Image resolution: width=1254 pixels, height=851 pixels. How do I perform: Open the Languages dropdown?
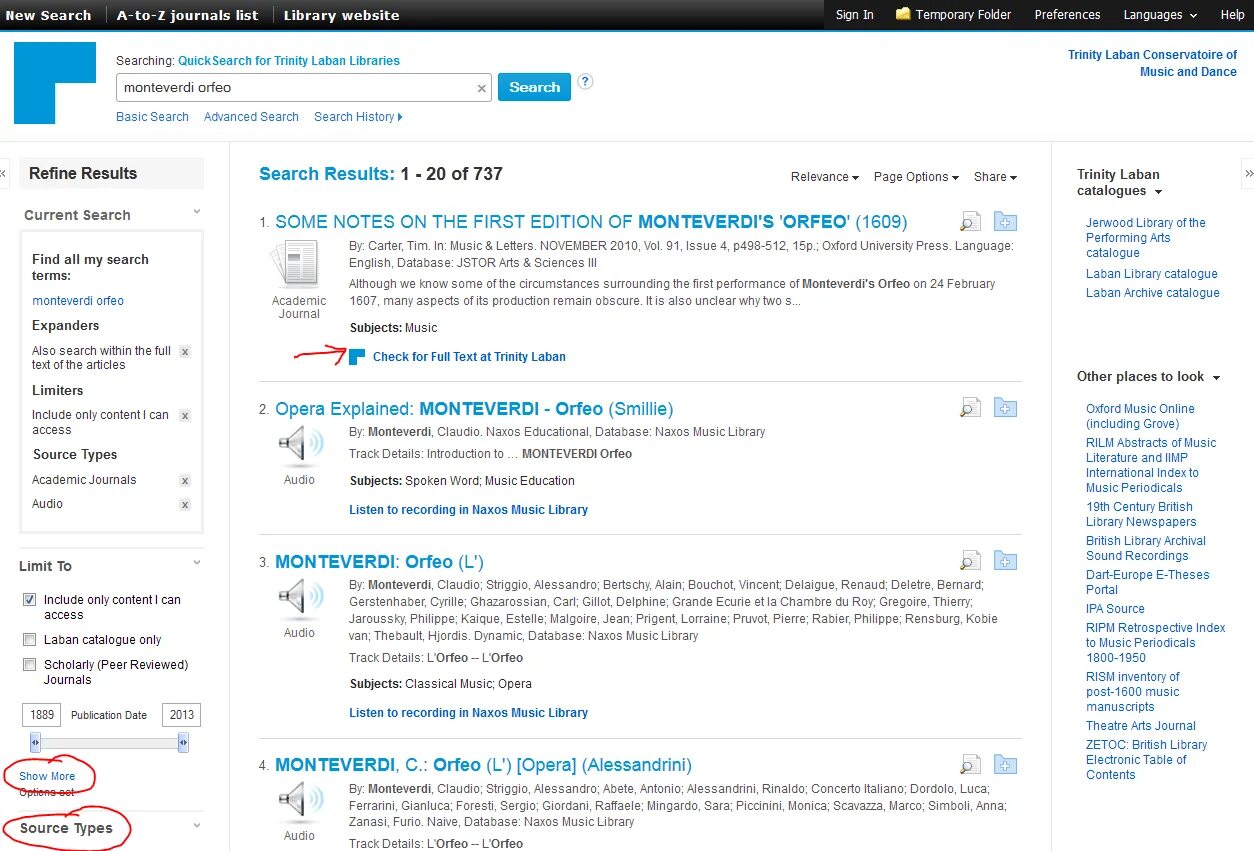point(1160,15)
